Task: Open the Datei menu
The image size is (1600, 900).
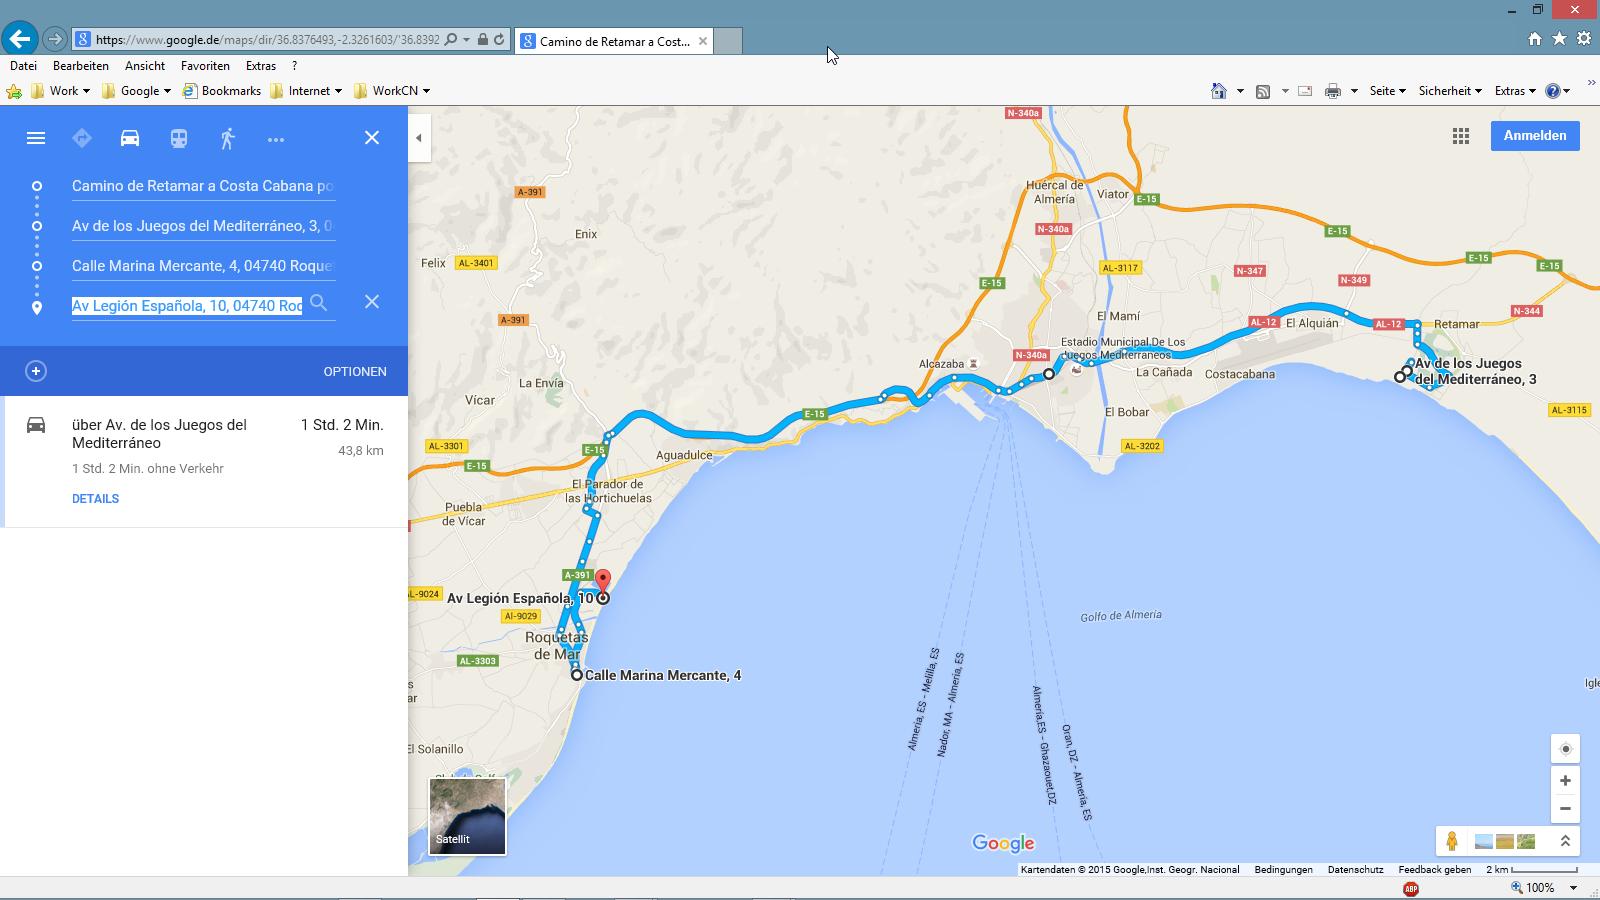Action: pyautogui.click(x=23, y=66)
